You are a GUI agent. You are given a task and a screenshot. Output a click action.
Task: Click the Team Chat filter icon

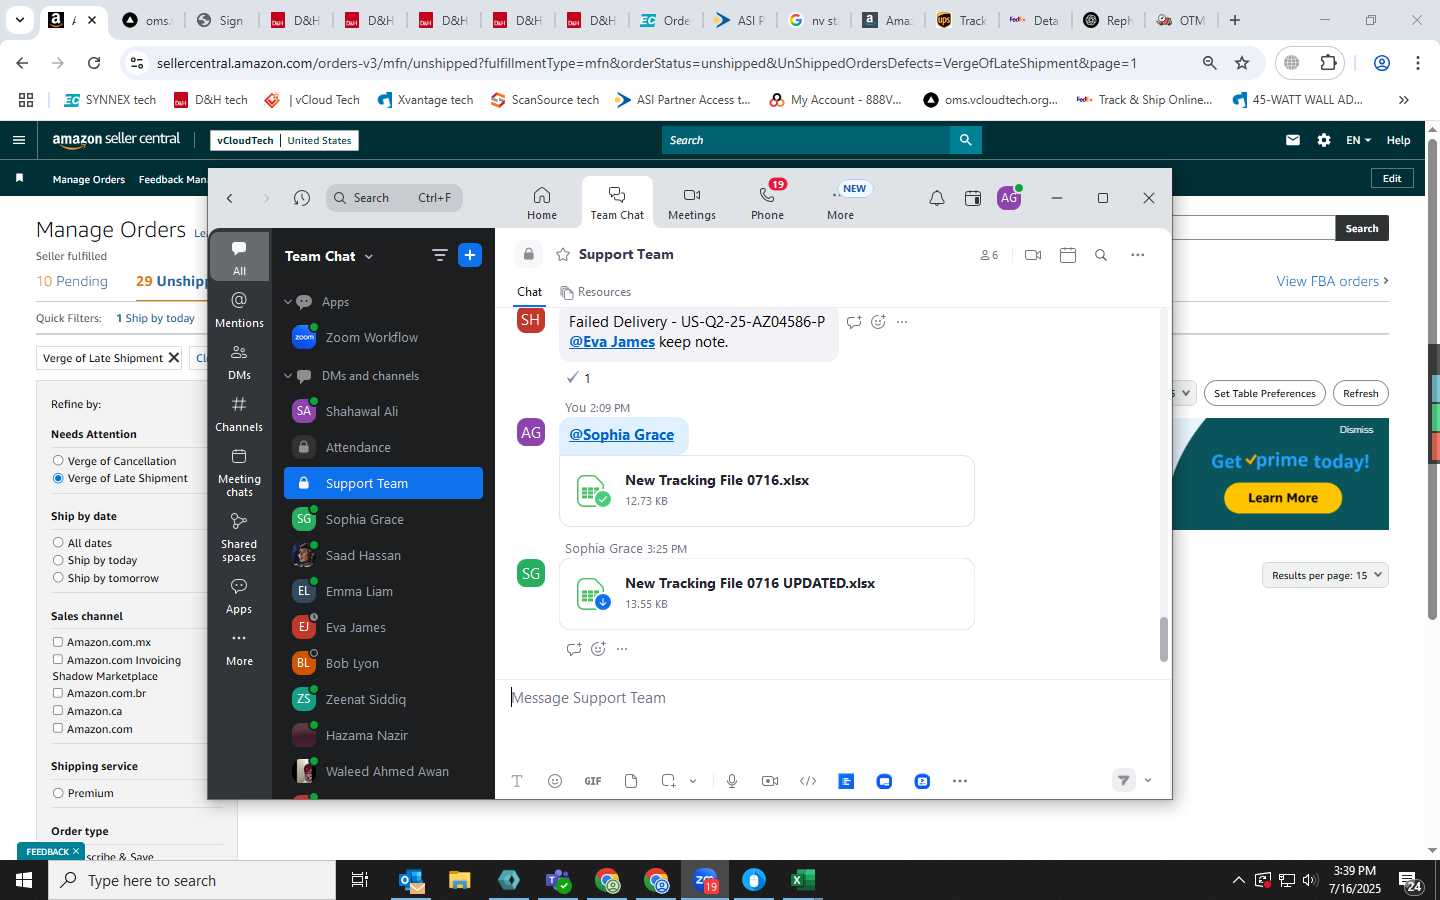pyautogui.click(x=439, y=255)
